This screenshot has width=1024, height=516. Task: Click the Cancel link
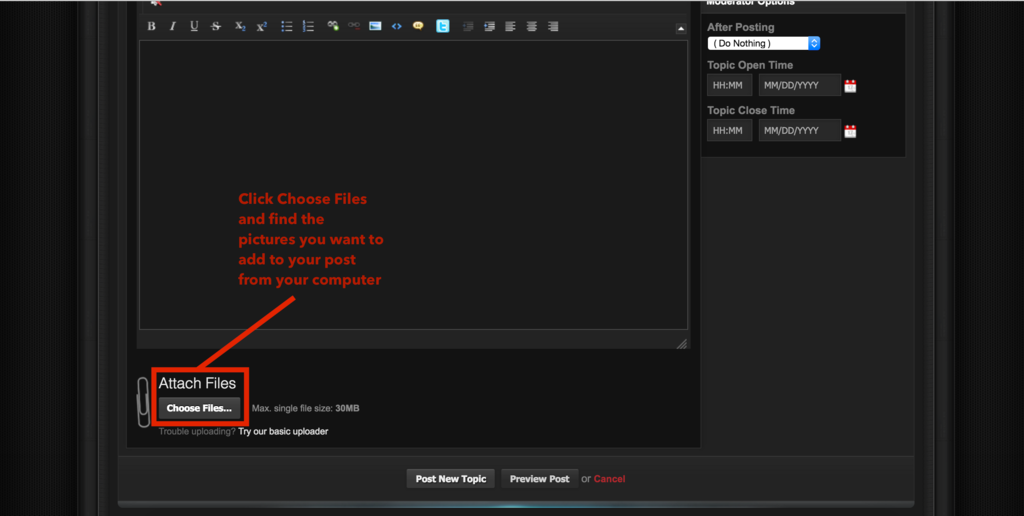pos(609,479)
